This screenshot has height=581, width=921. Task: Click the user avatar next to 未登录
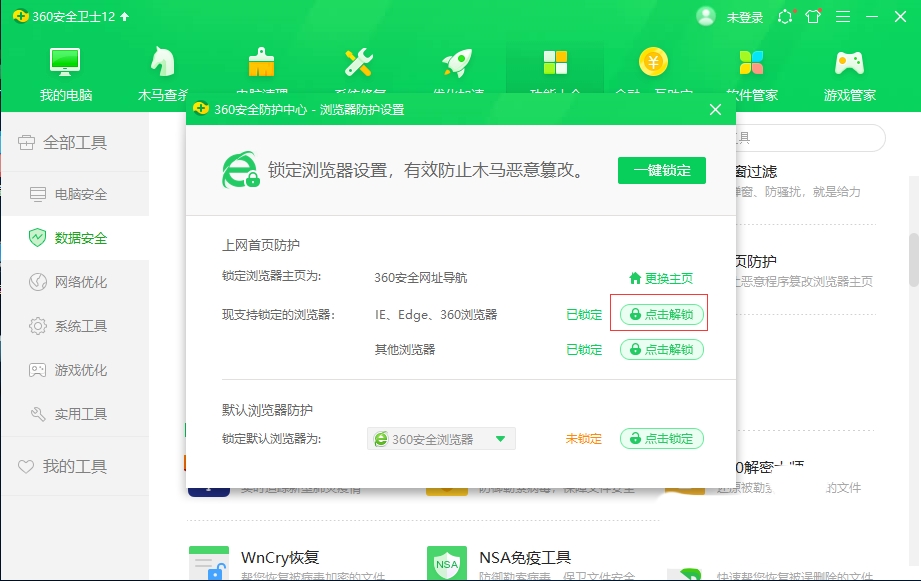(705, 16)
